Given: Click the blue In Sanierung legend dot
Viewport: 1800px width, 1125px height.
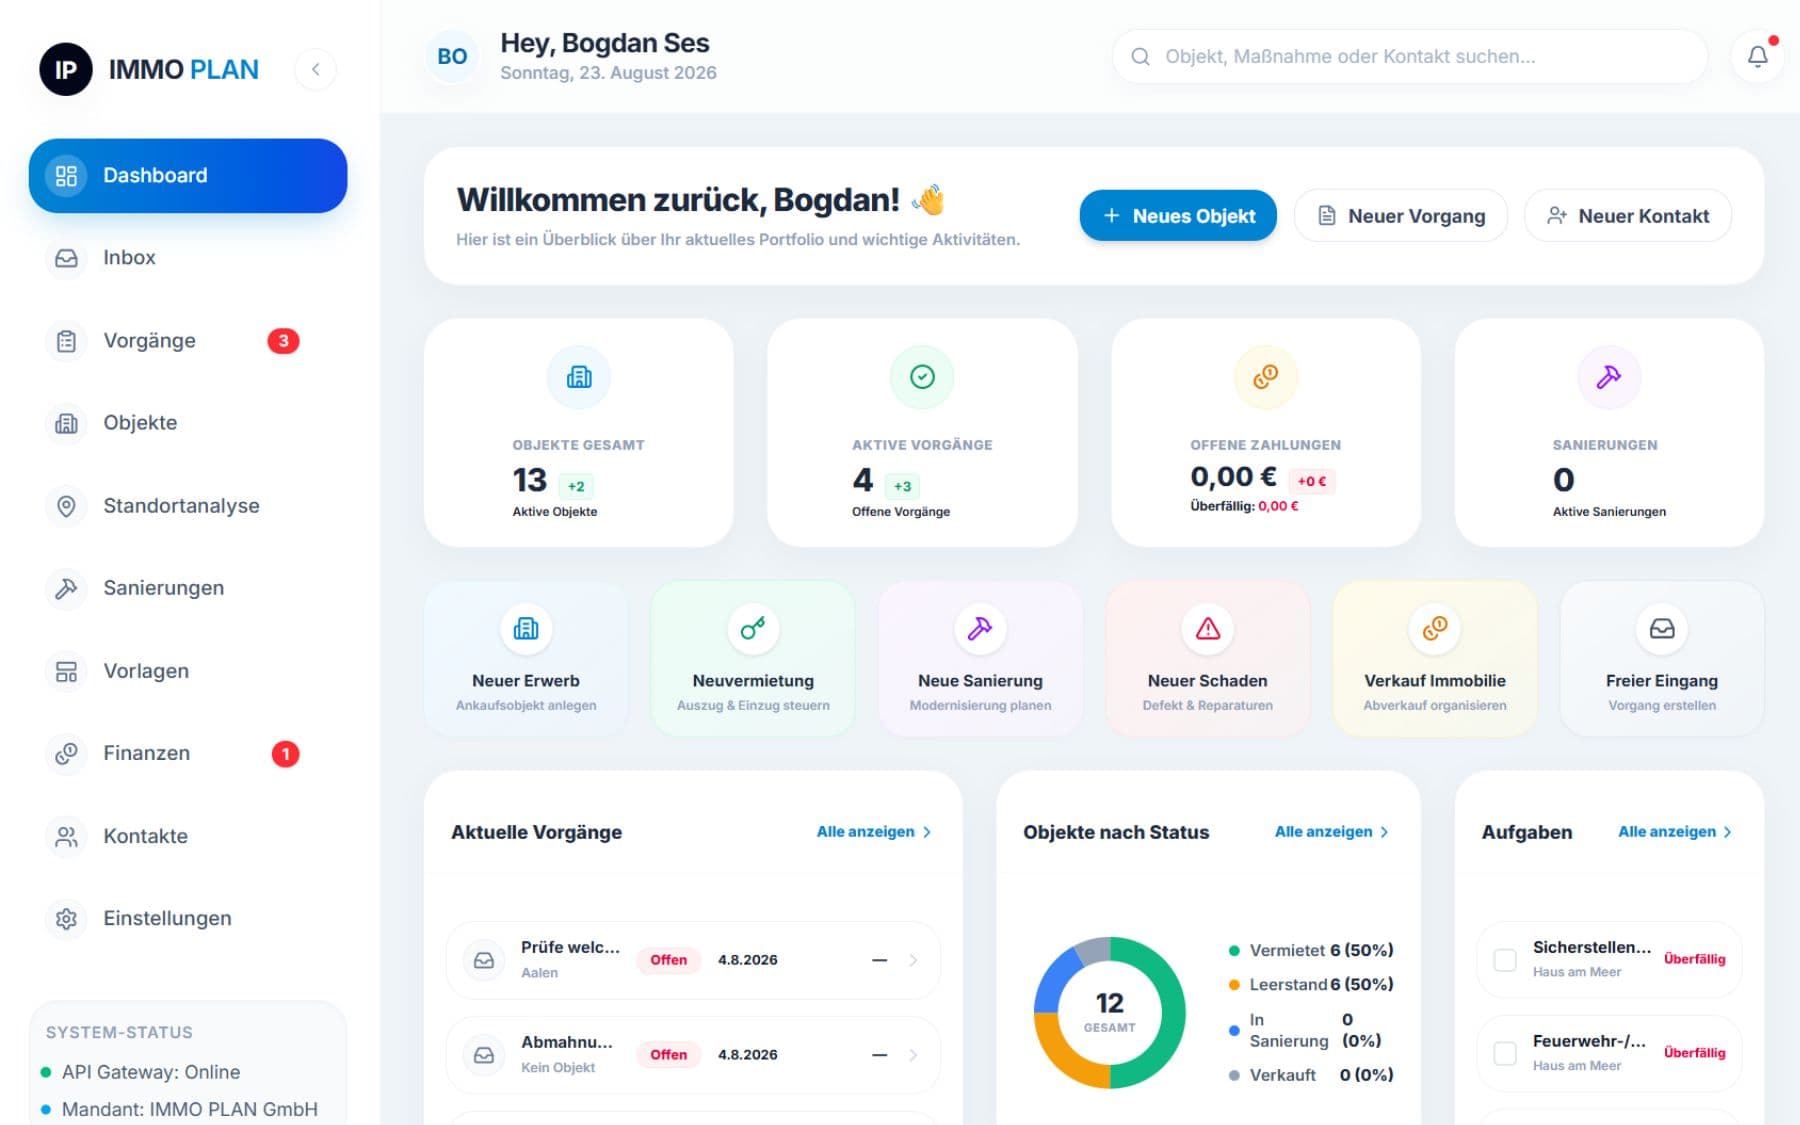Looking at the screenshot, I should click(1234, 1030).
